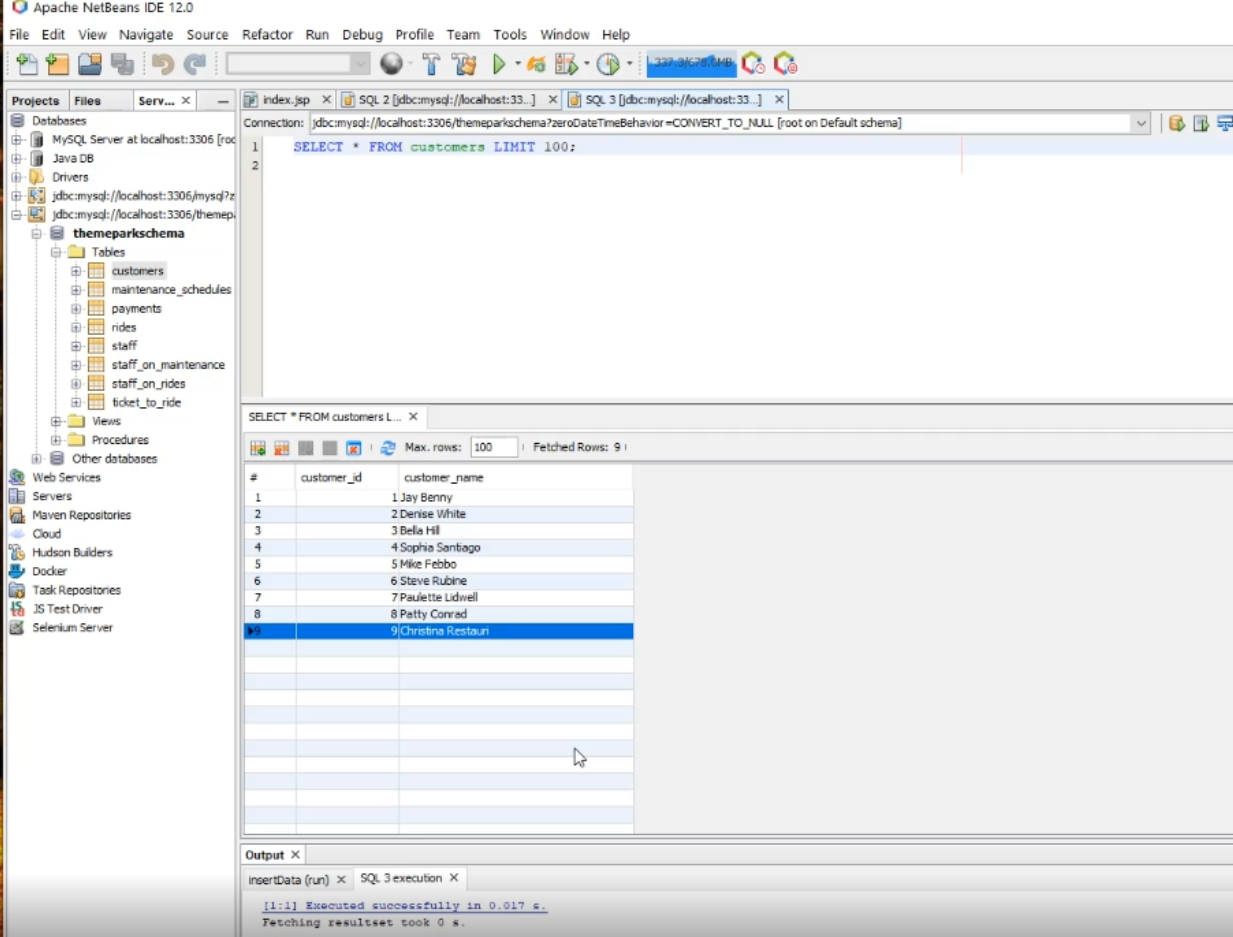
Task: Undo the last edit
Action: click(x=162, y=63)
